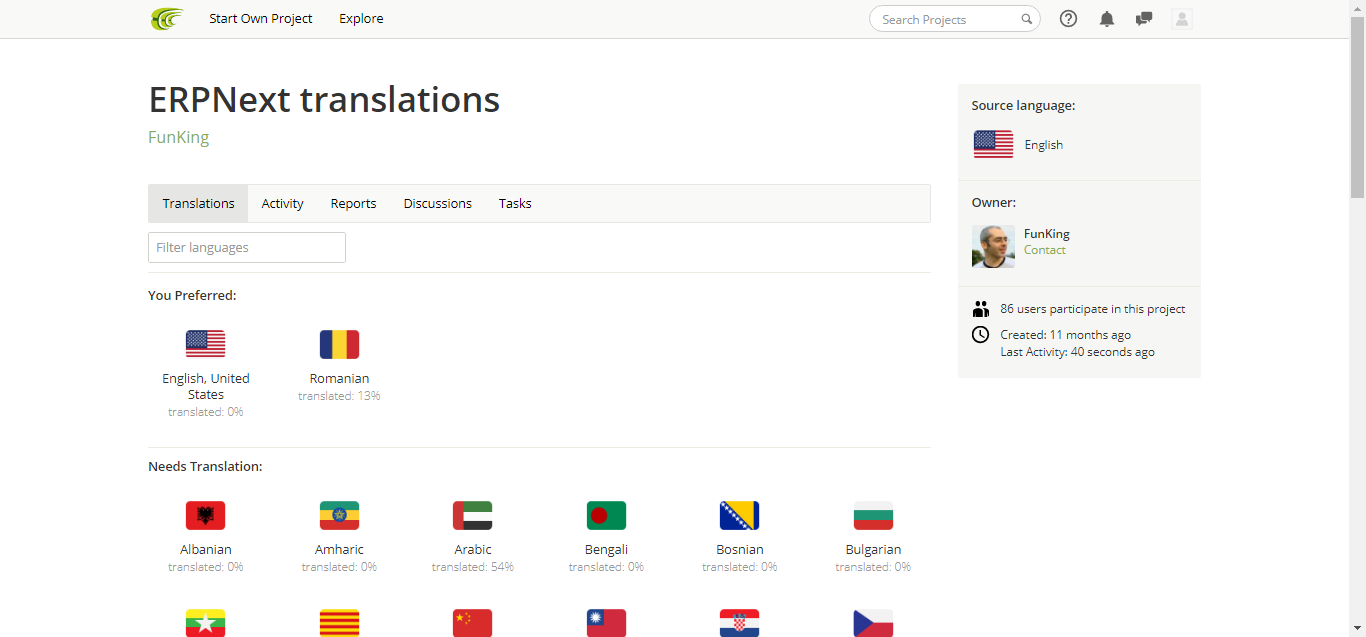This screenshot has height=637, width=1366.
Task: Click Start Own Project in navbar
Action: 261,19
